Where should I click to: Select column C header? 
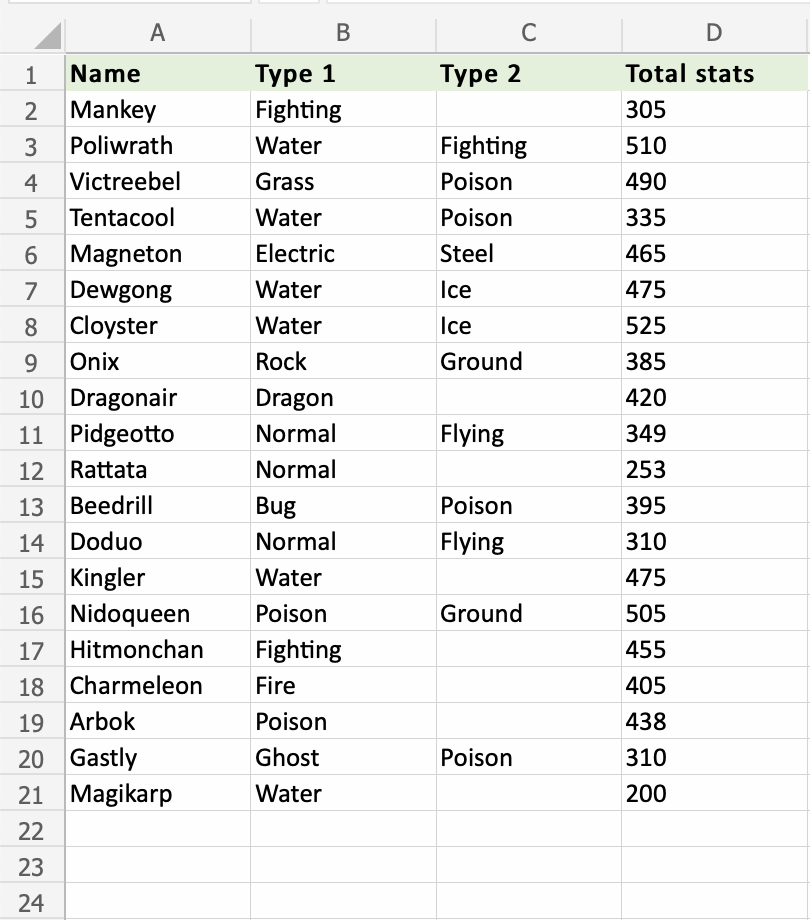pyautogui.click(x=528, y=33)
